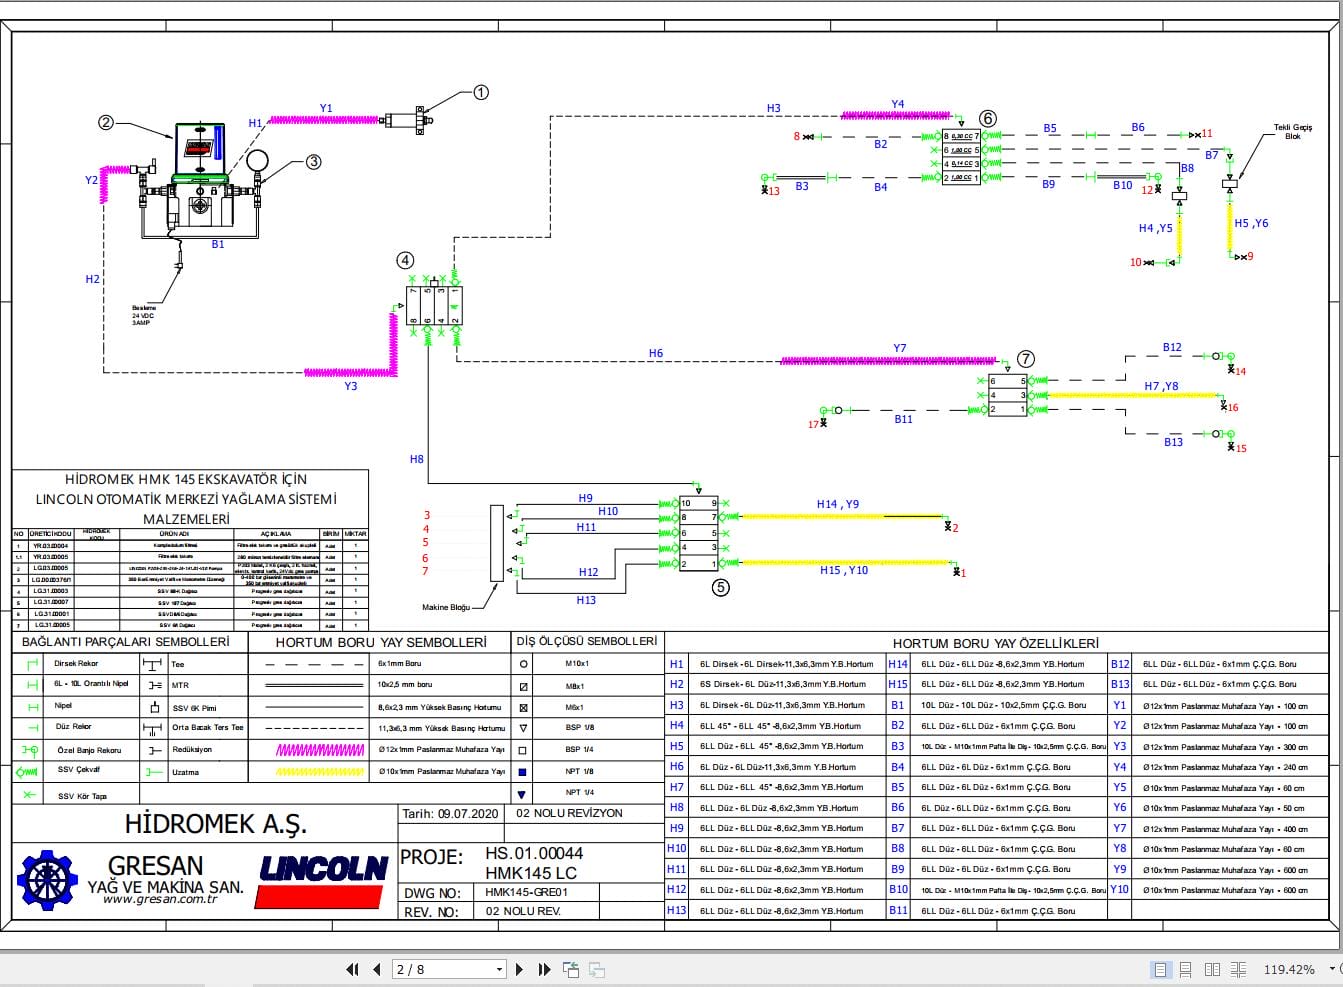Switch to two-page continuous layout
Screen dimensions: 1343x987
1238,969
